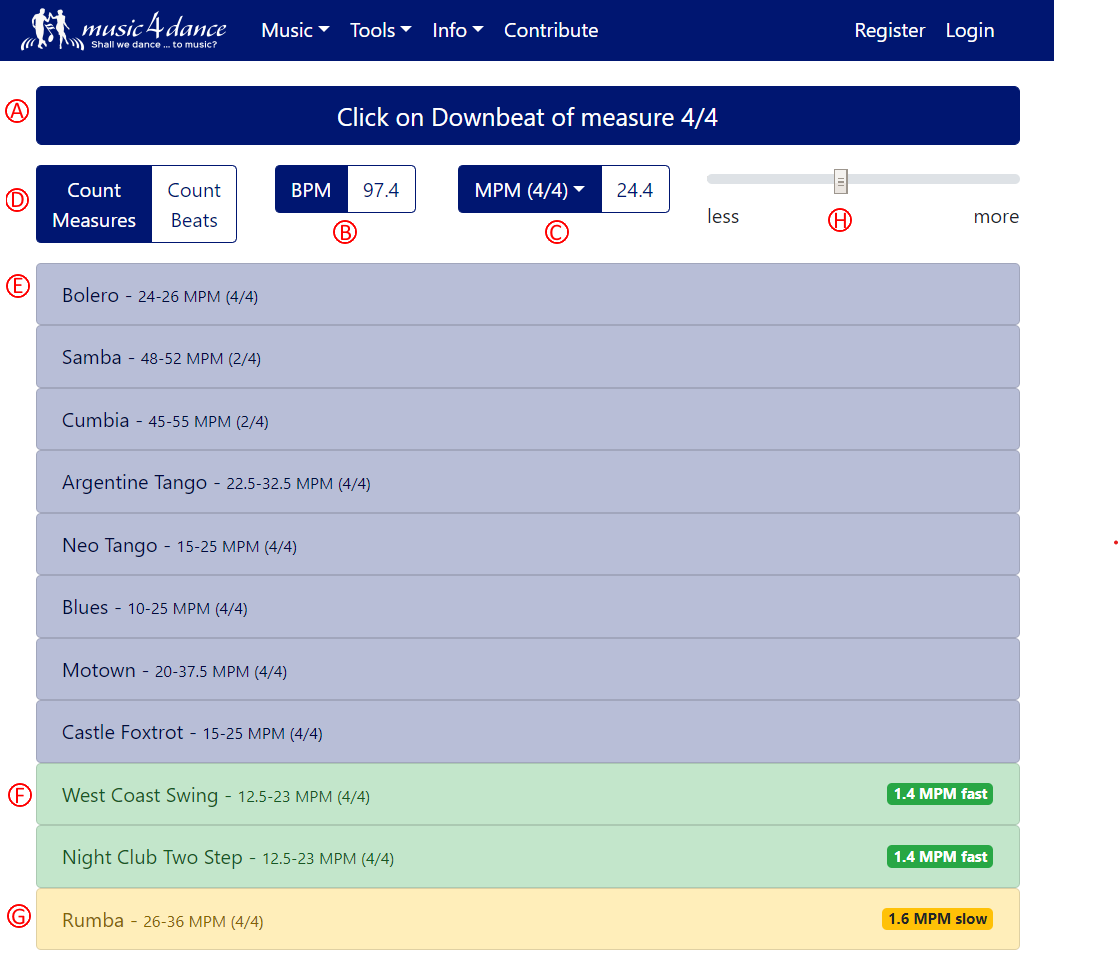
Task: Click the Register link
Action: pyautogui.click(x=889, y=30)
